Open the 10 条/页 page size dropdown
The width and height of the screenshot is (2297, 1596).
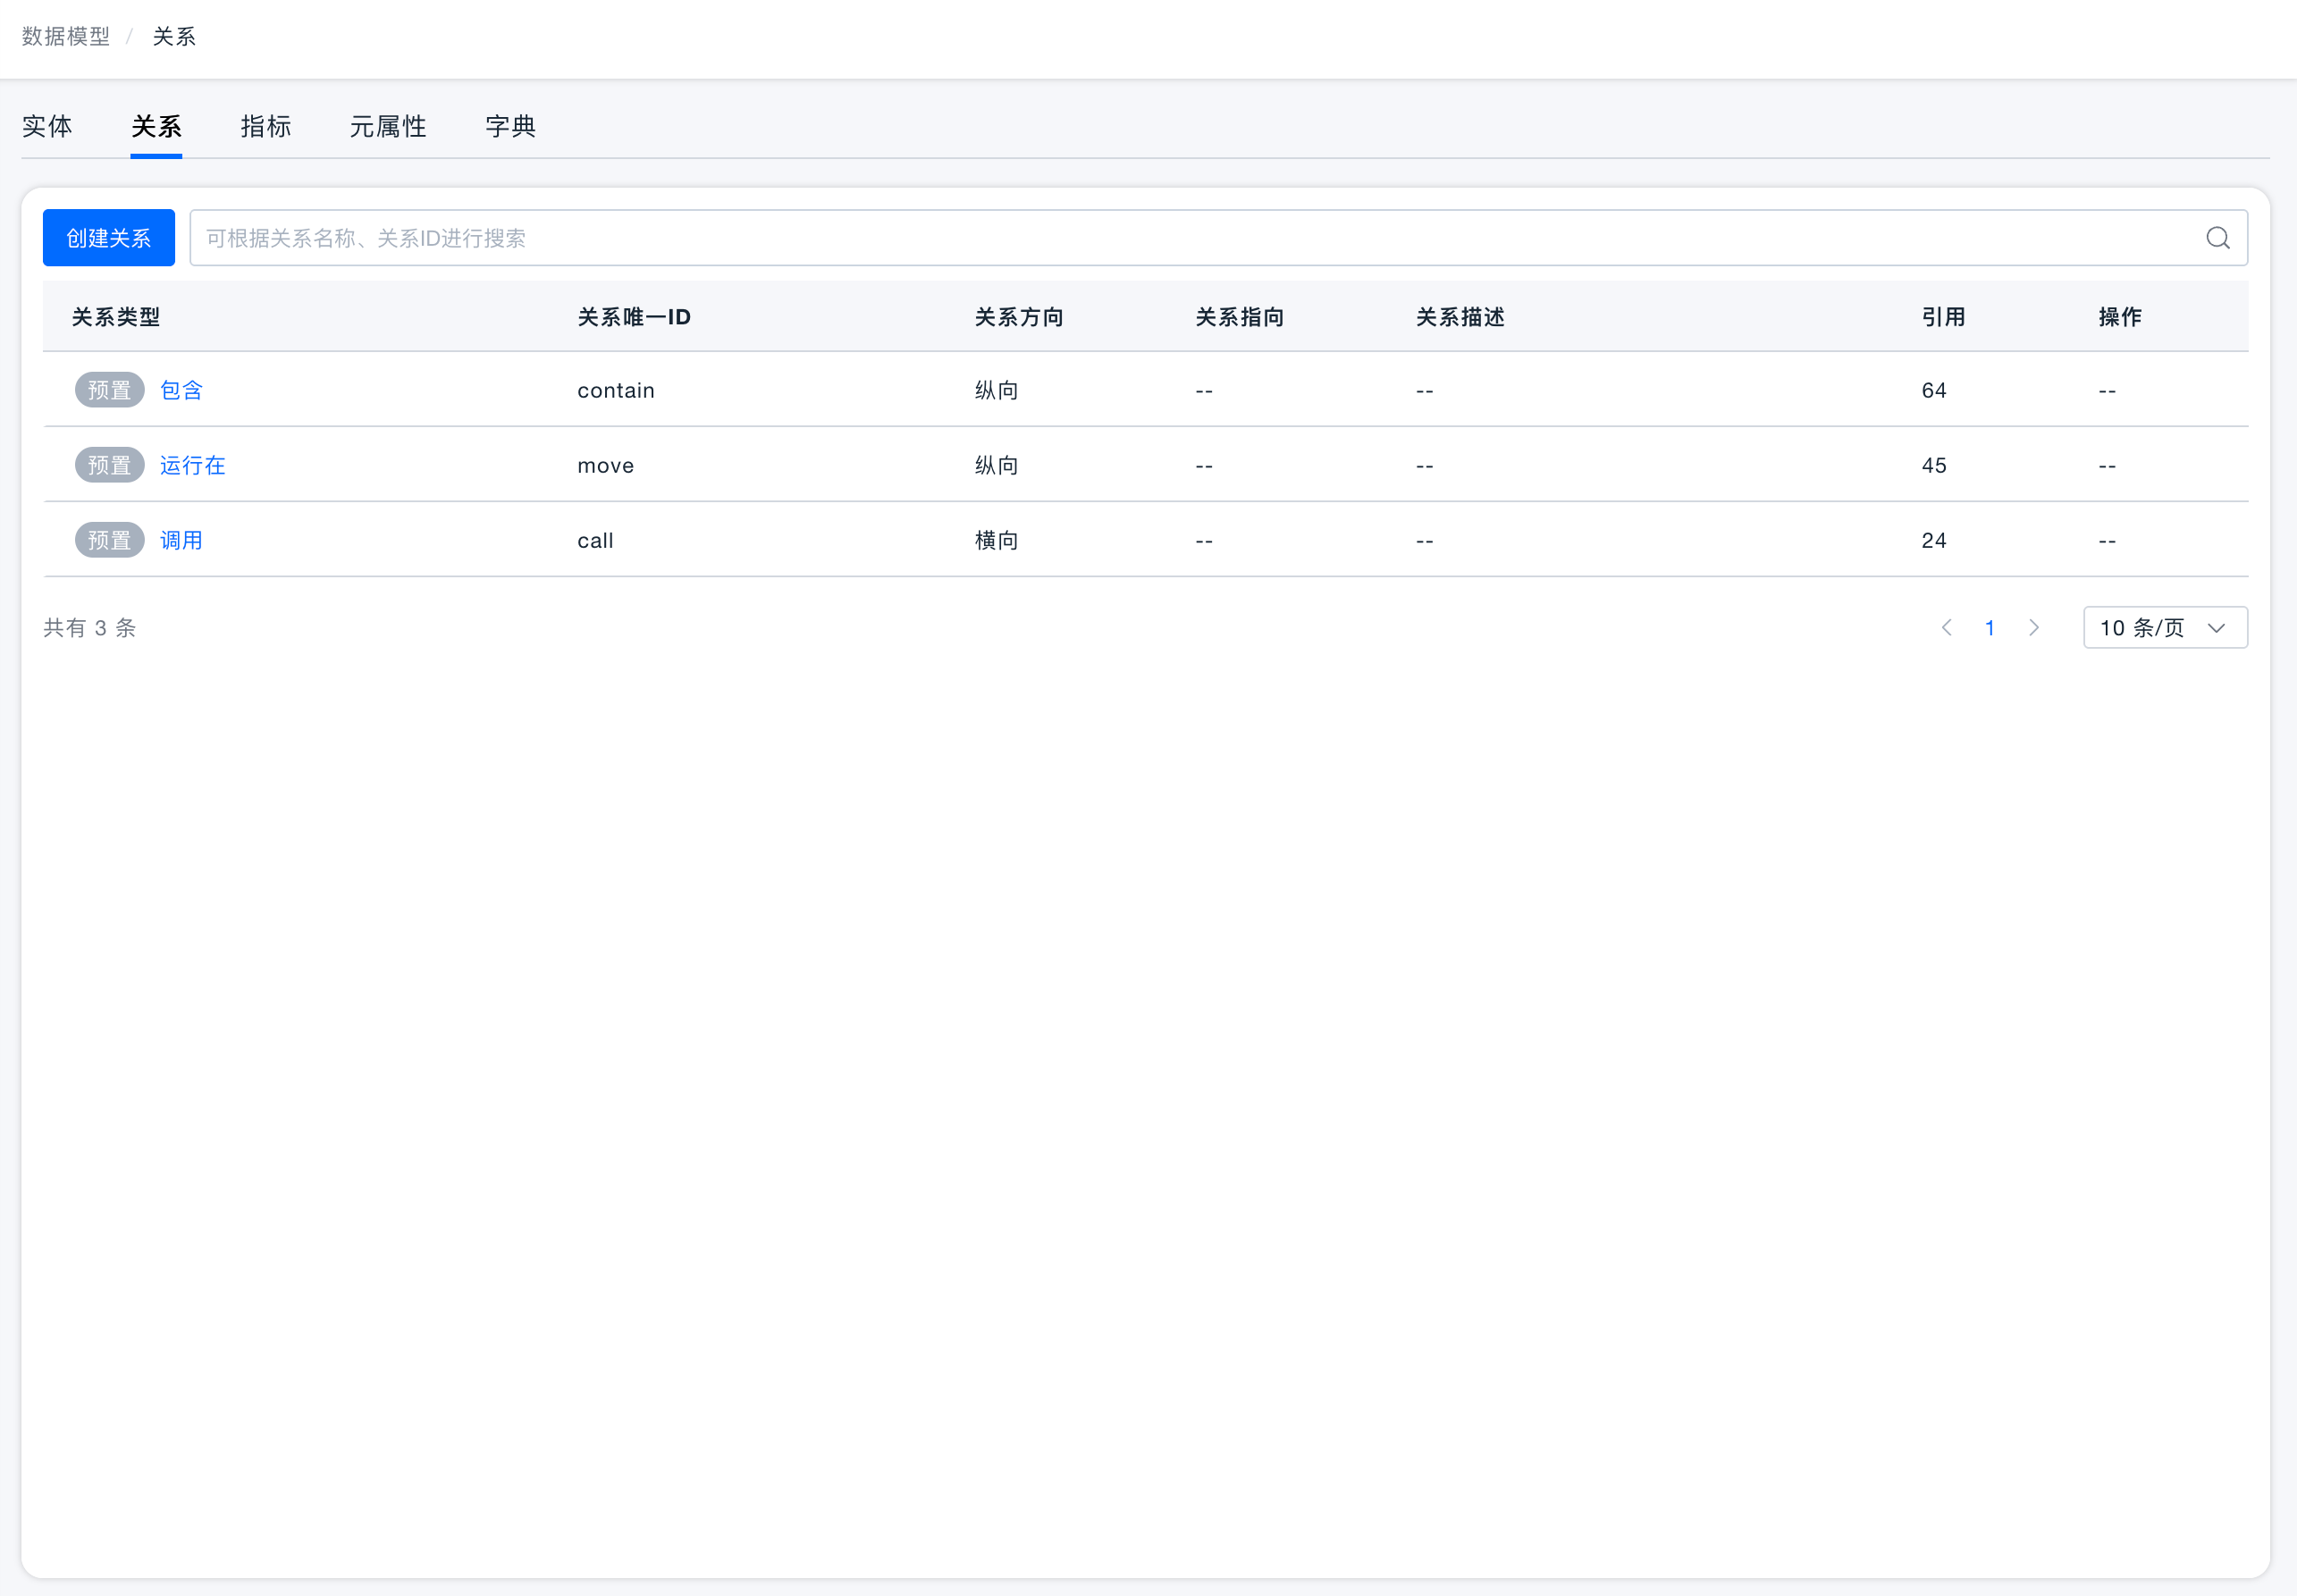point(2165,628)
